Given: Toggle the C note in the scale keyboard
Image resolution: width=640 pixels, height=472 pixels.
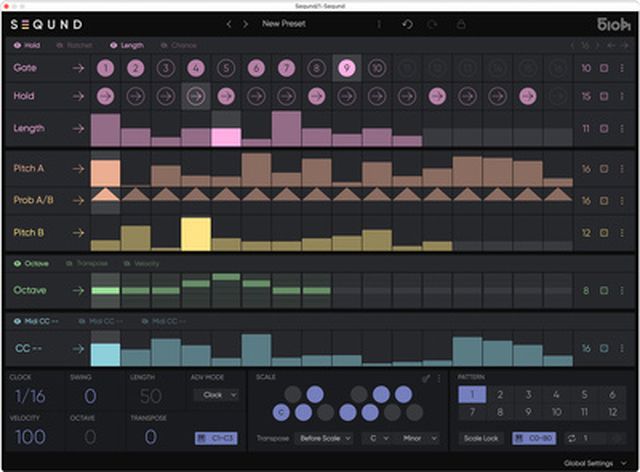Looking at the screenshot, I should [x=280, y=412].
